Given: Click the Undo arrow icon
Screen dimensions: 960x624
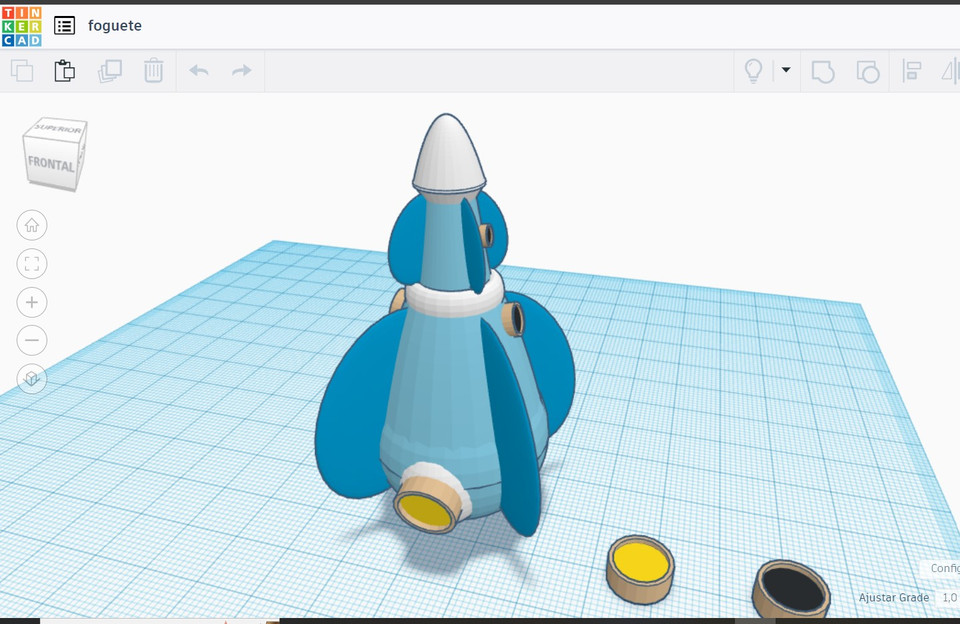Looking at the screenshot, I should tap(198, 71).
